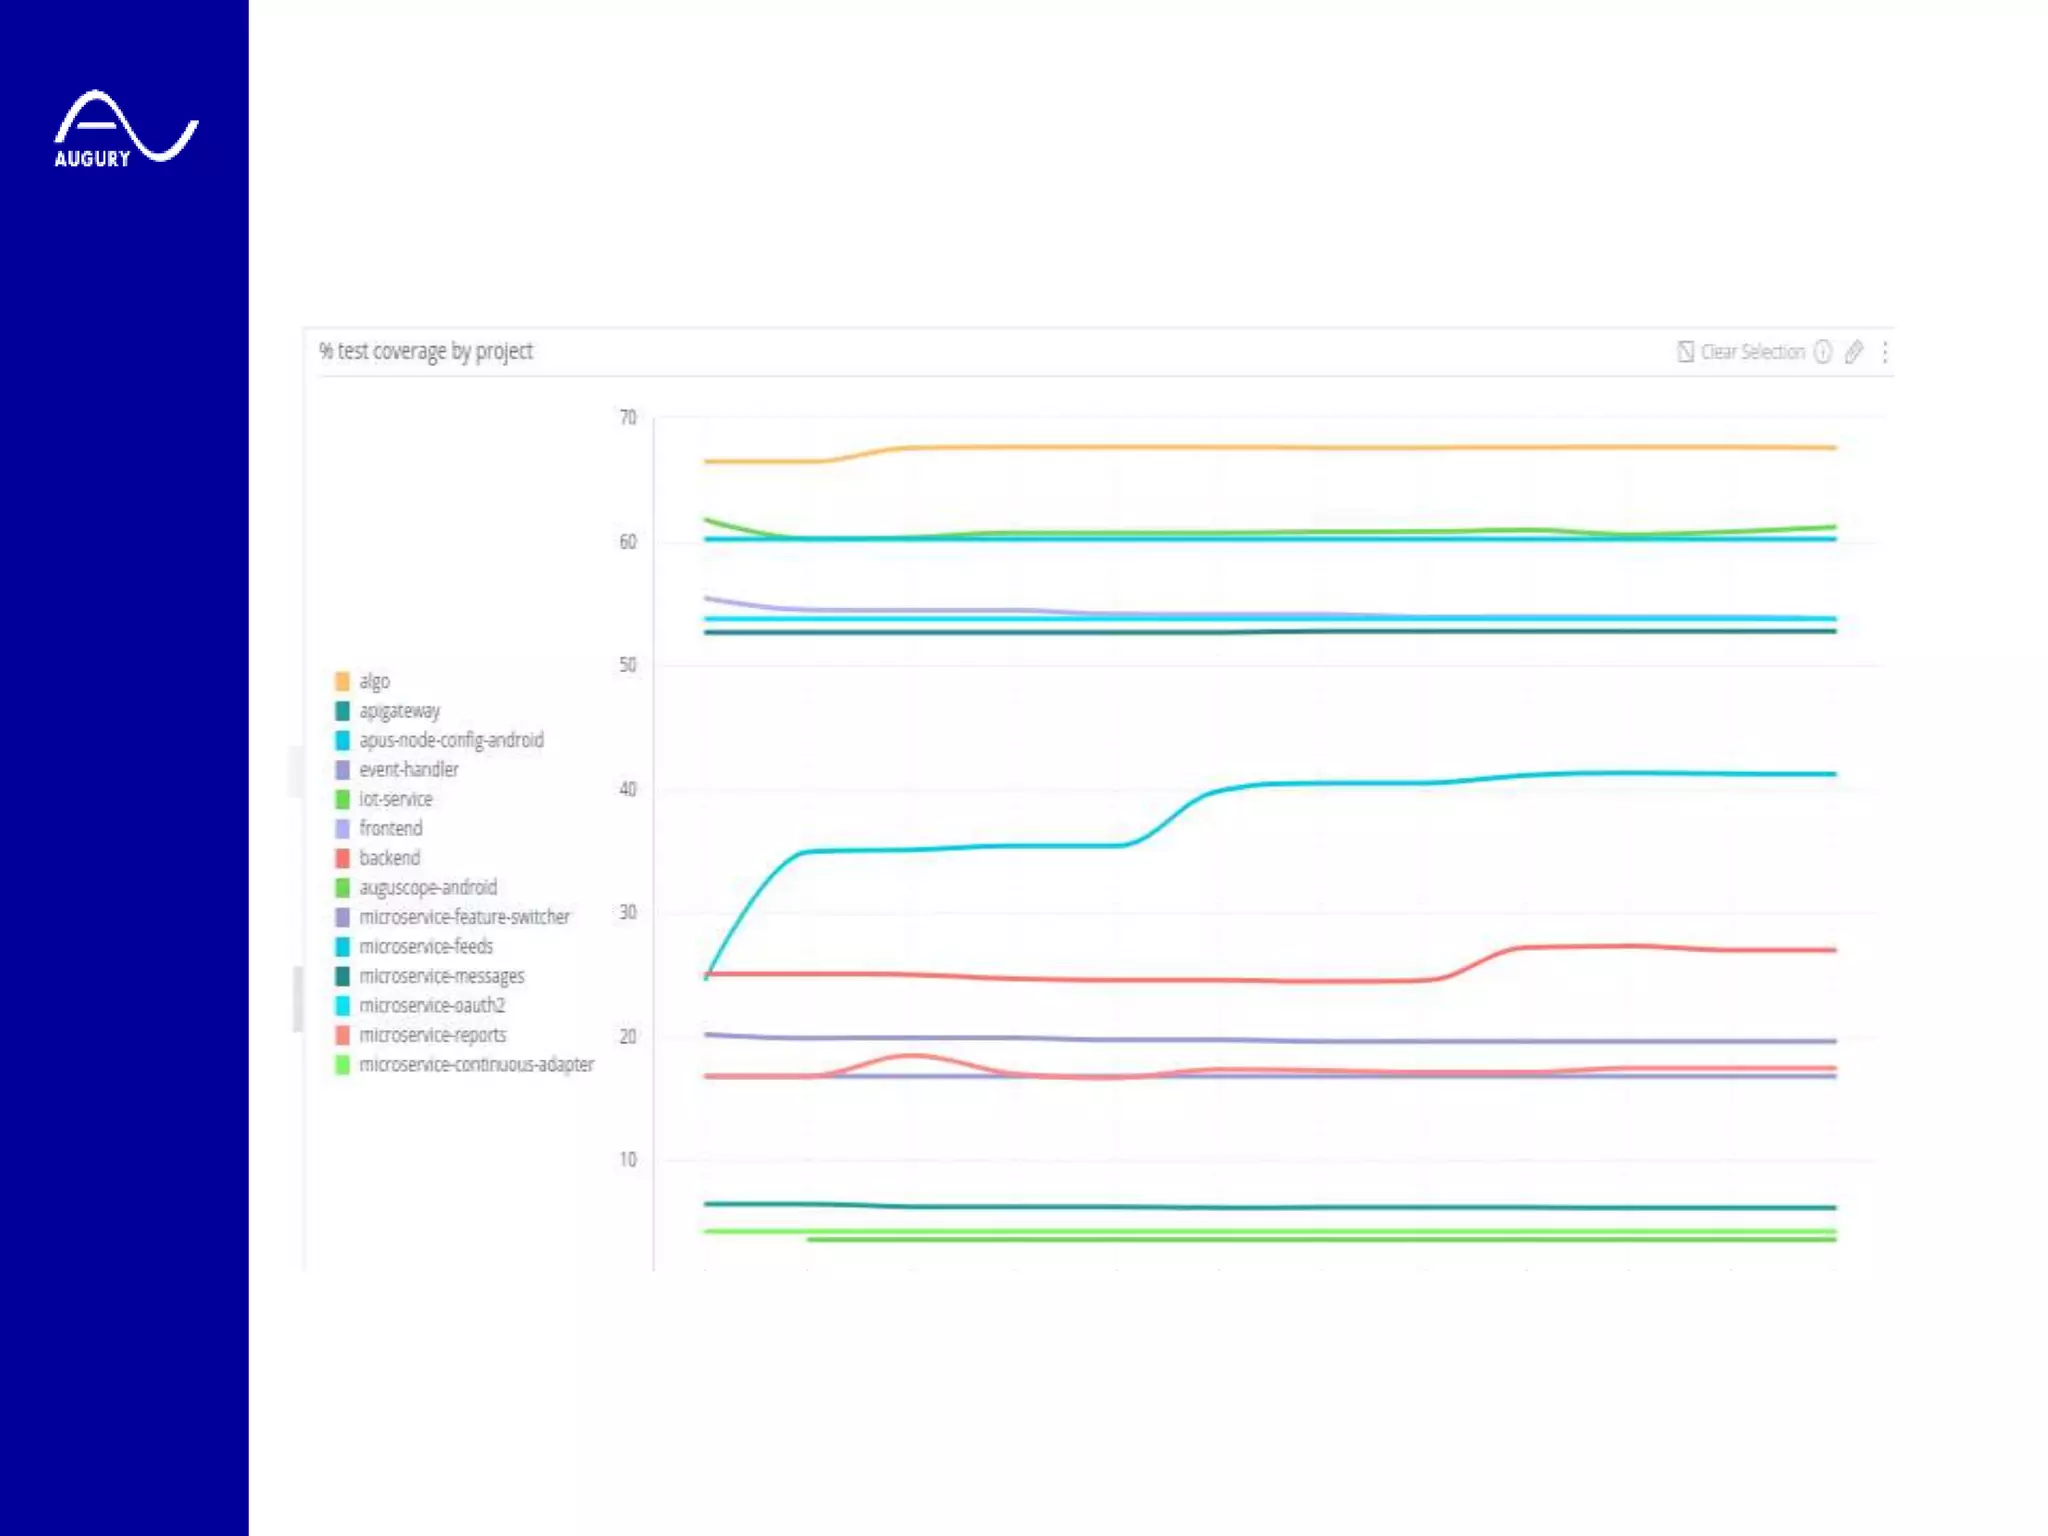Click the Clear Selection text button

pos(1752,351)
